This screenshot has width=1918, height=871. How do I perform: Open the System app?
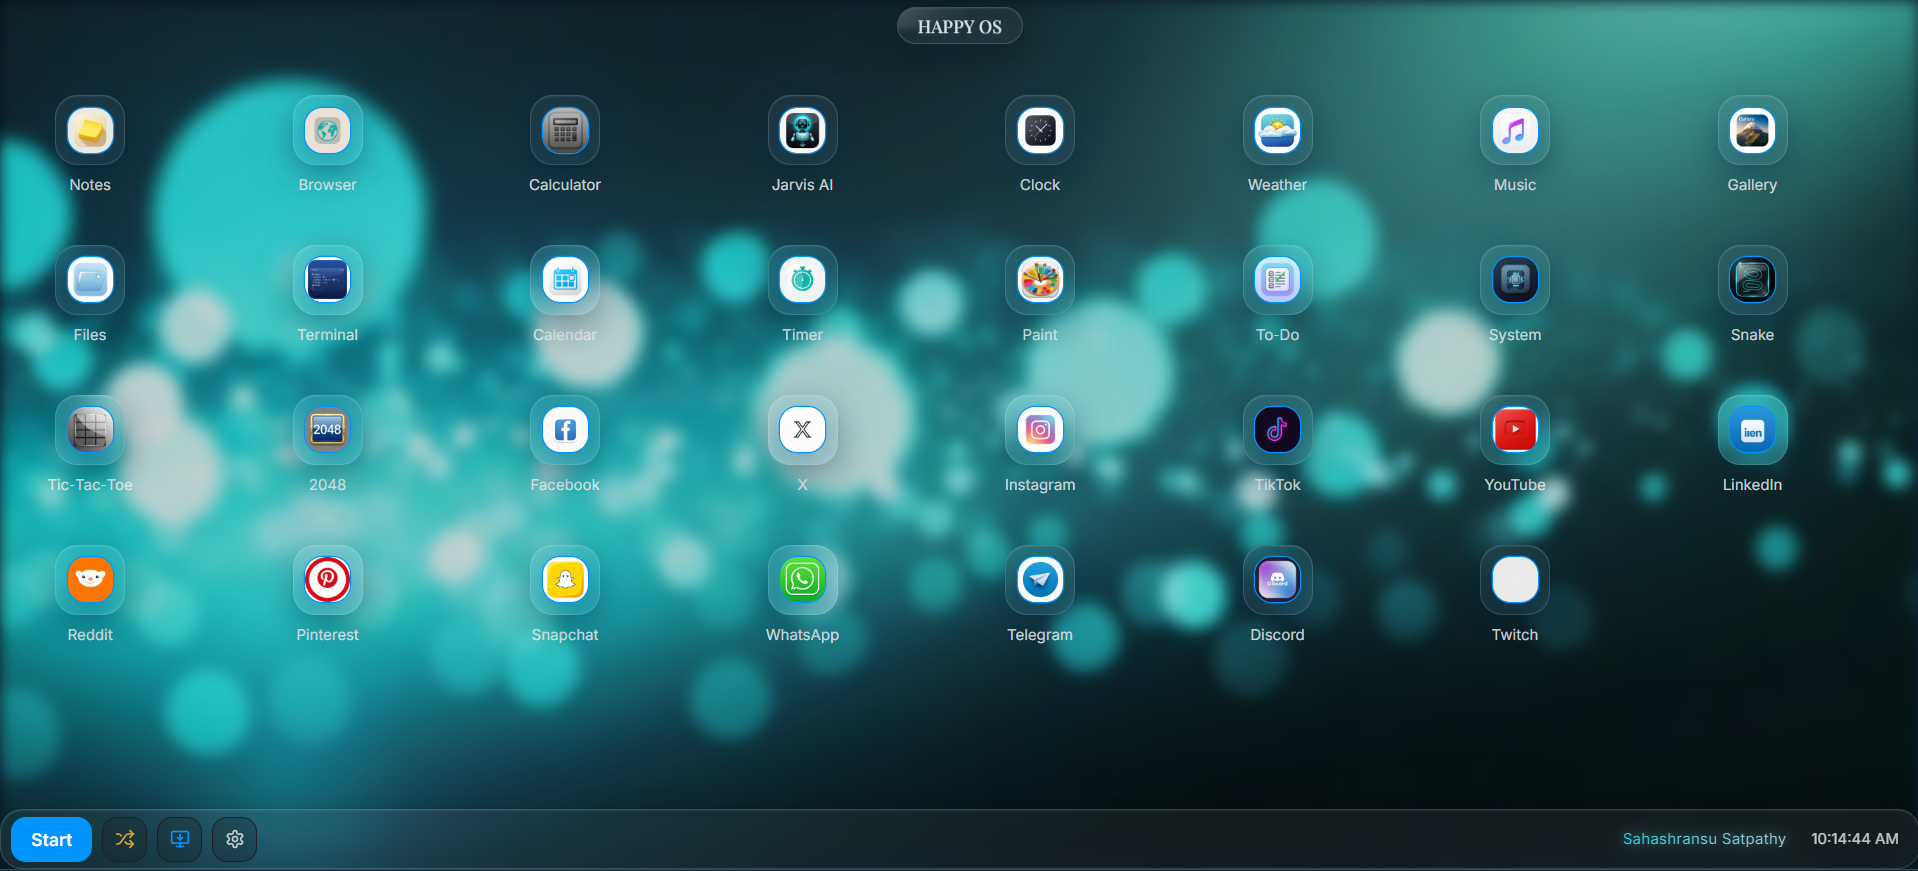(x=1515, y=281)
